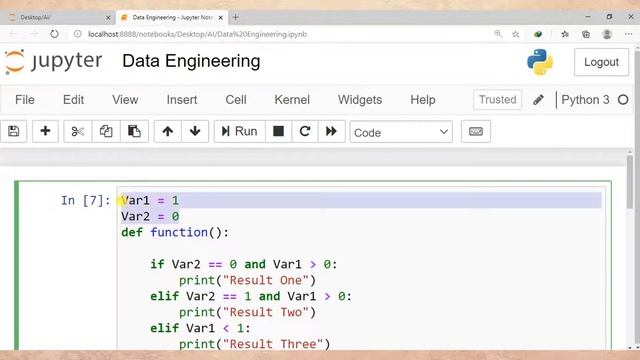This screenshot has height=360, width=640.
Task: Open the browser profile avatar
Action: tap(607, 34)
